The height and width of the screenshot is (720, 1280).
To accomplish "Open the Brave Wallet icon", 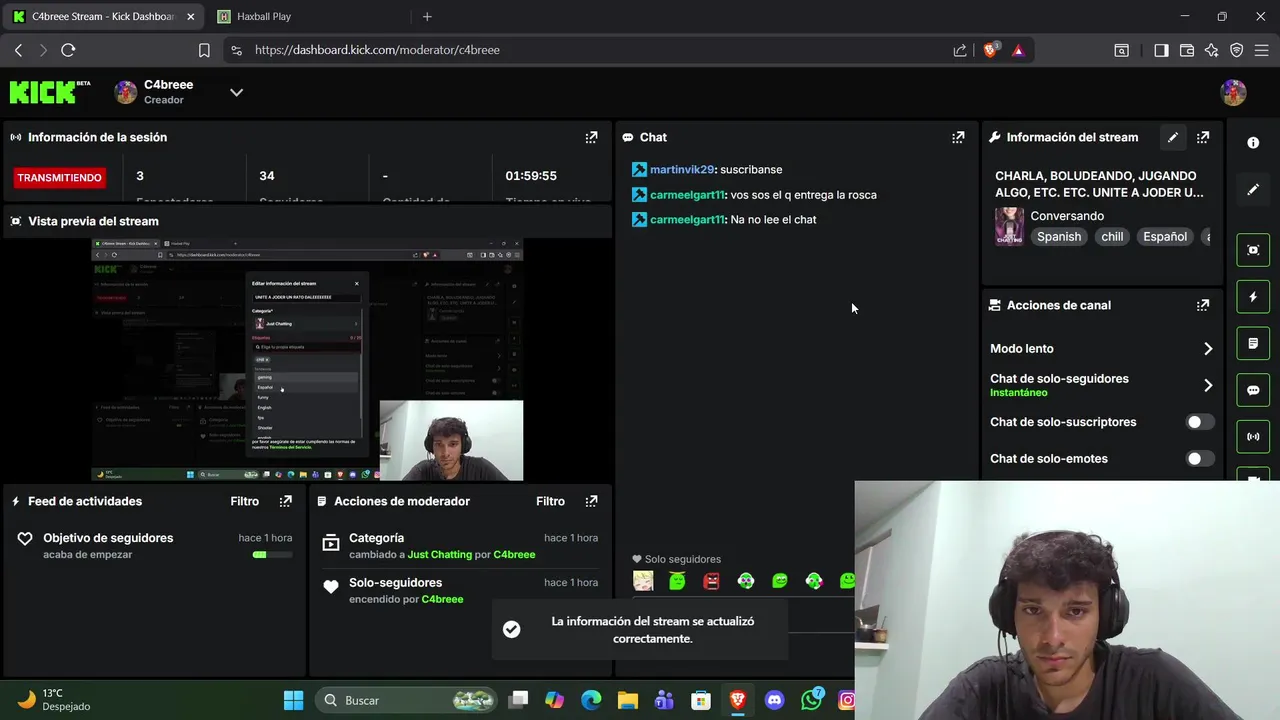I will 1187,50.
